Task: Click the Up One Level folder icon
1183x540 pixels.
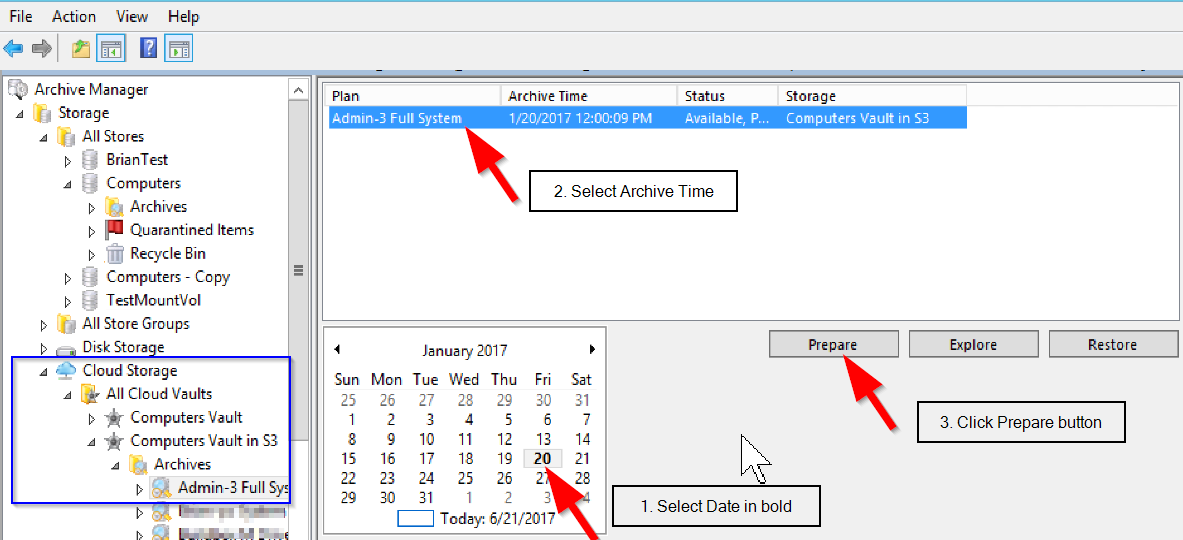Action: pos(81,50)
